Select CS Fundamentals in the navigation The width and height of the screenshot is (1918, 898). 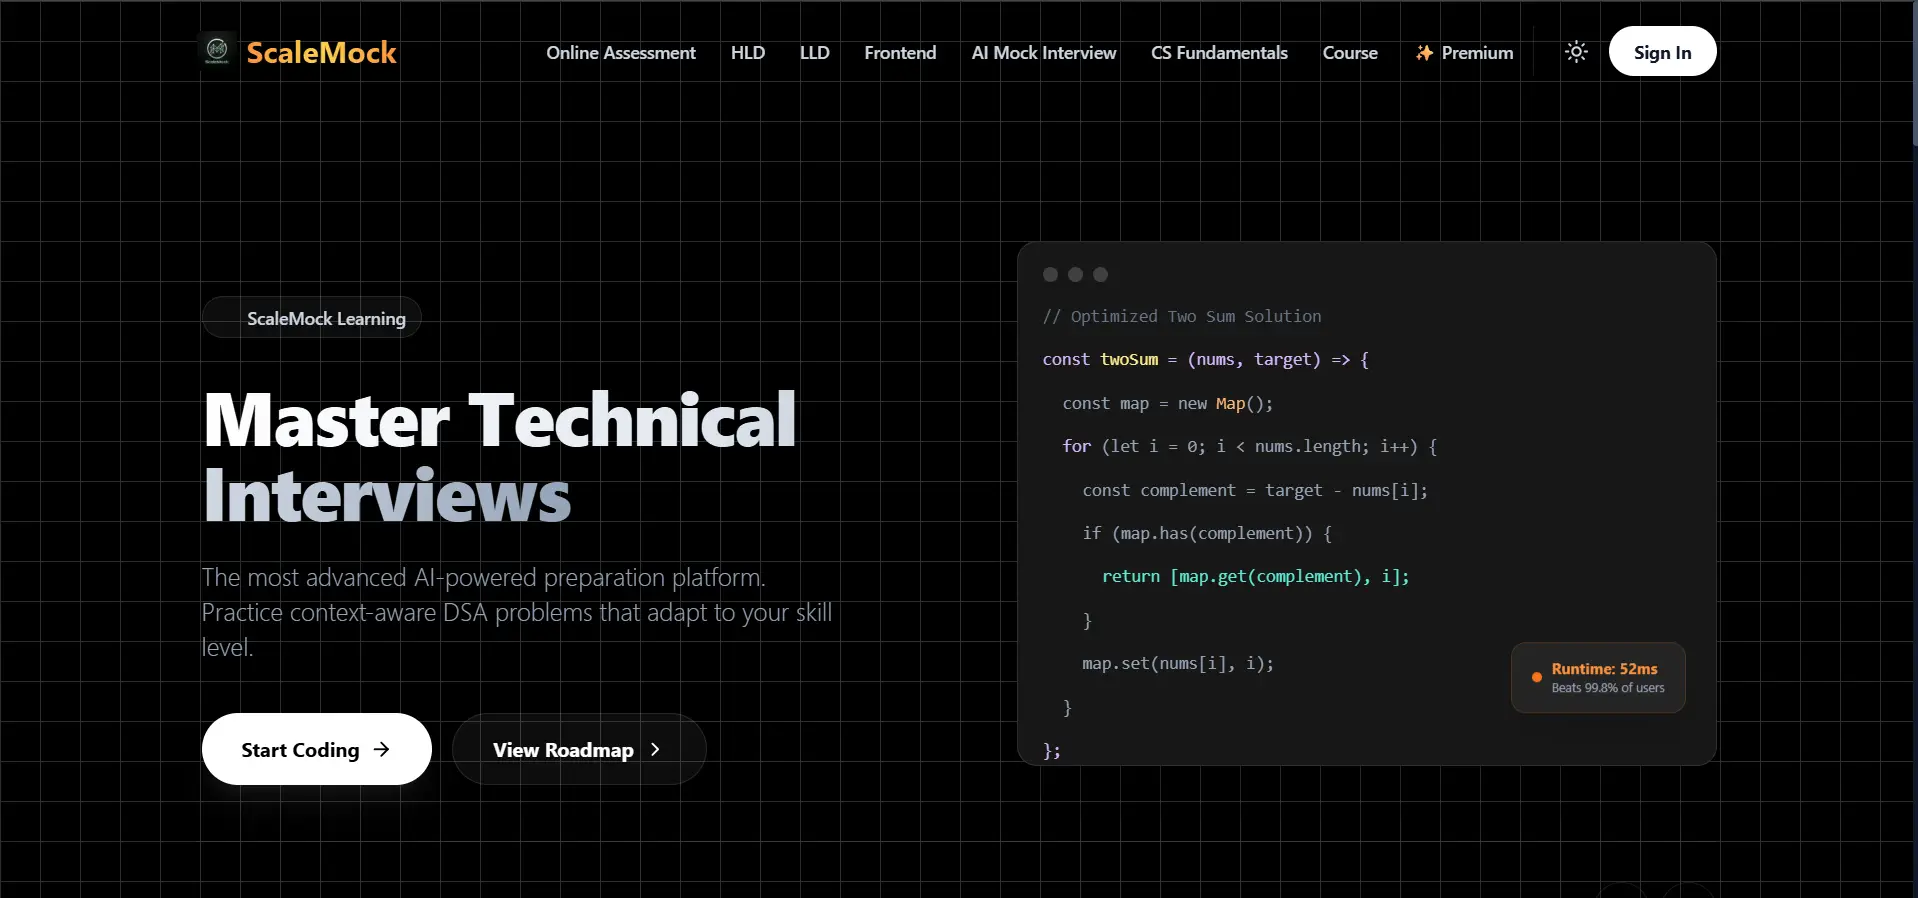[1219, 53]
